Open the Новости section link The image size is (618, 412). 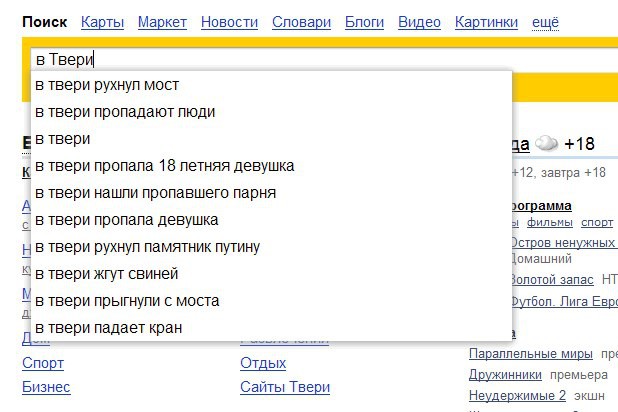point(228,21)
